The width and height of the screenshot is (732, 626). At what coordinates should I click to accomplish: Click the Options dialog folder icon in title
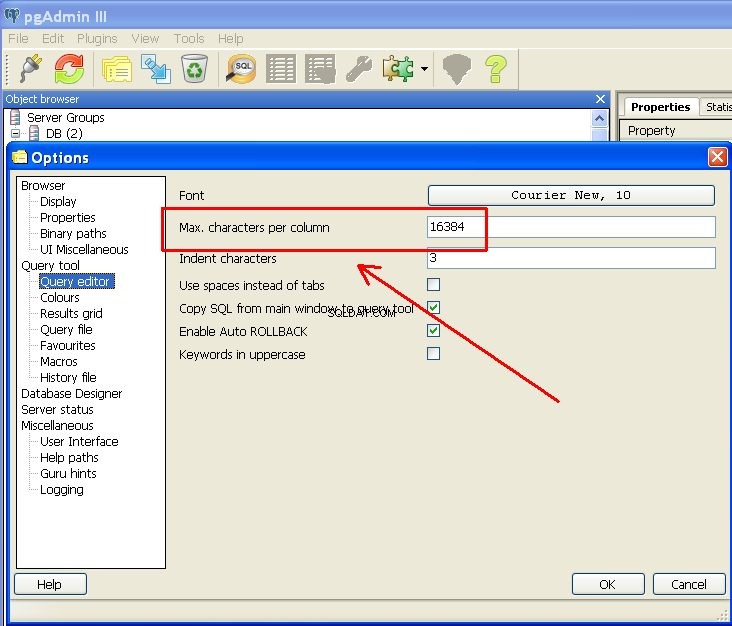[x=20, y=157]
